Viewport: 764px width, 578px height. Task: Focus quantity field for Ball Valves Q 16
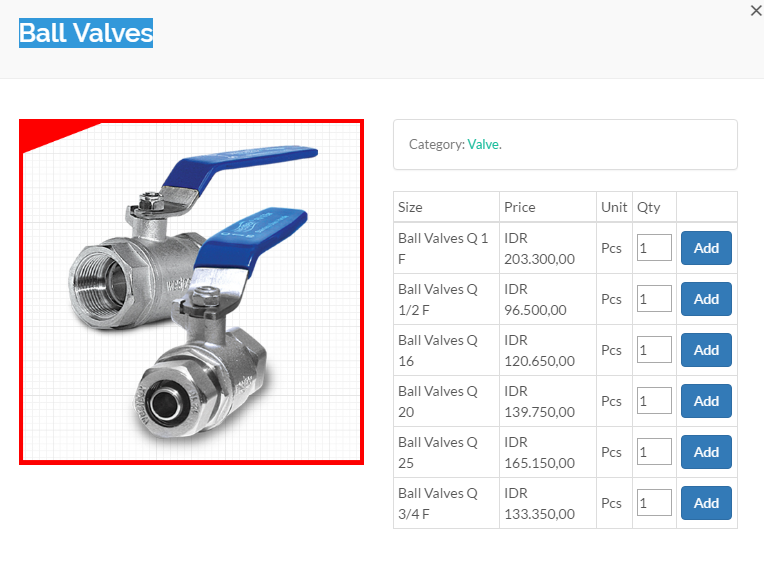[x=654, y=349]
